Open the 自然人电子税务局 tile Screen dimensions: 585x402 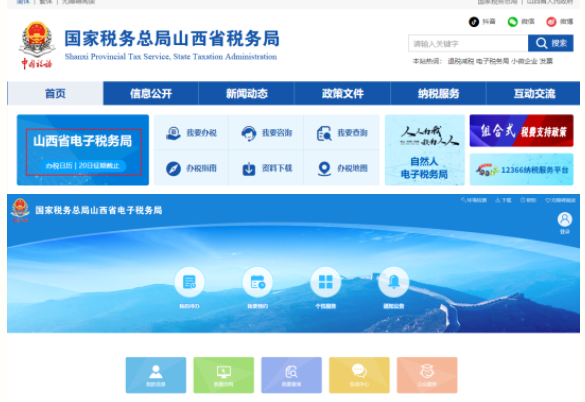[425, 150]
